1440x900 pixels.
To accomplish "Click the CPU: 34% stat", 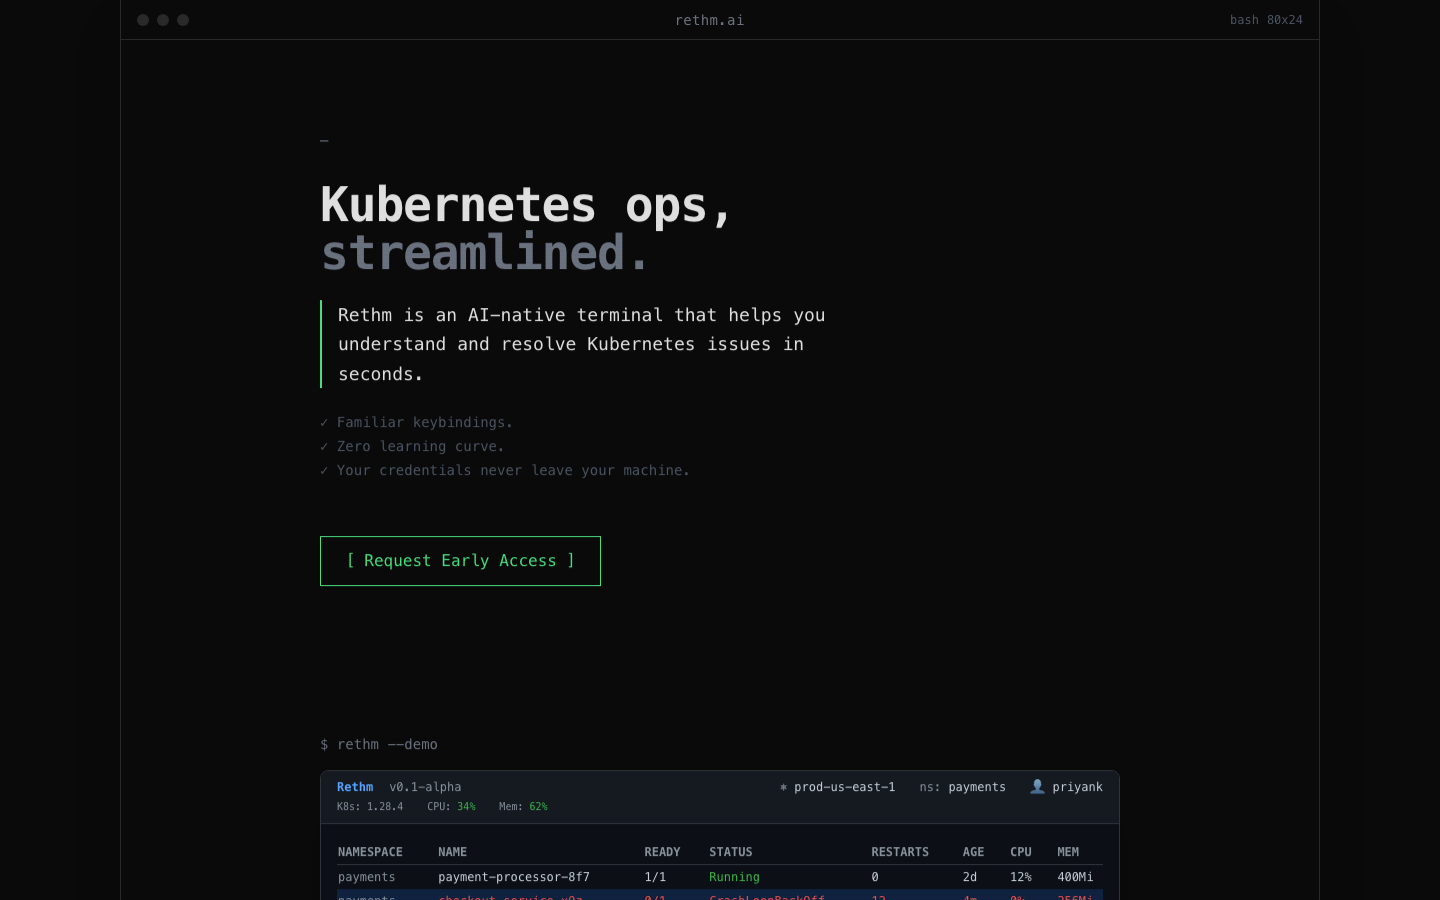I will [451, 807].
